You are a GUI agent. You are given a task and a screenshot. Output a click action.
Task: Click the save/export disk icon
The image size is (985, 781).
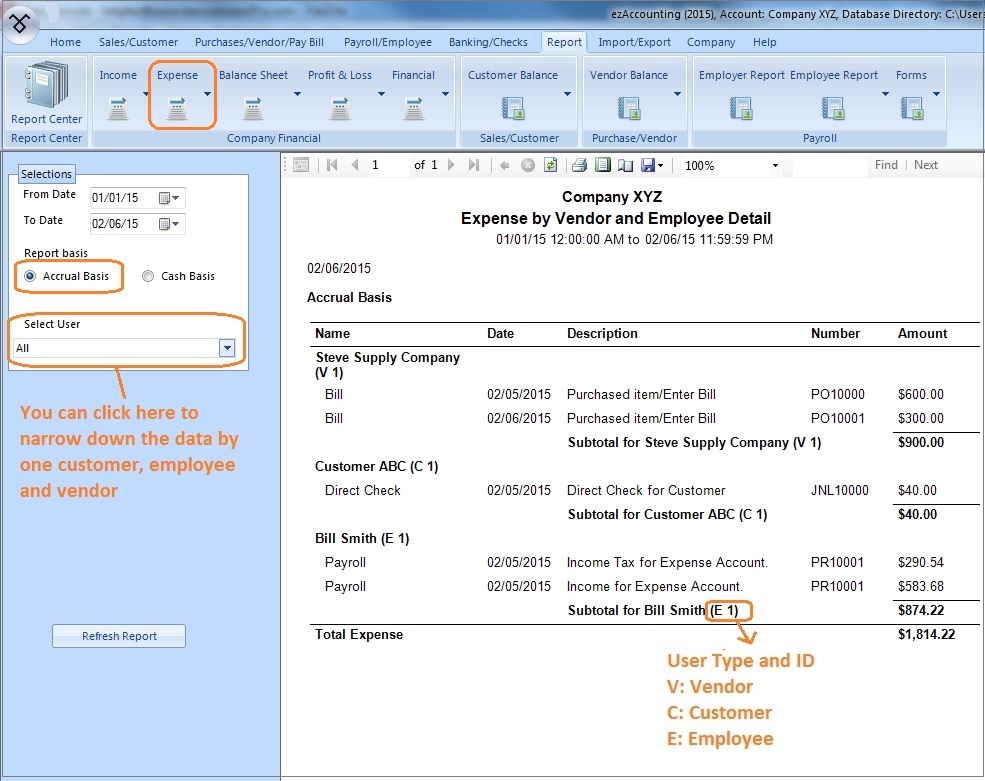click(x=648, y=165)
